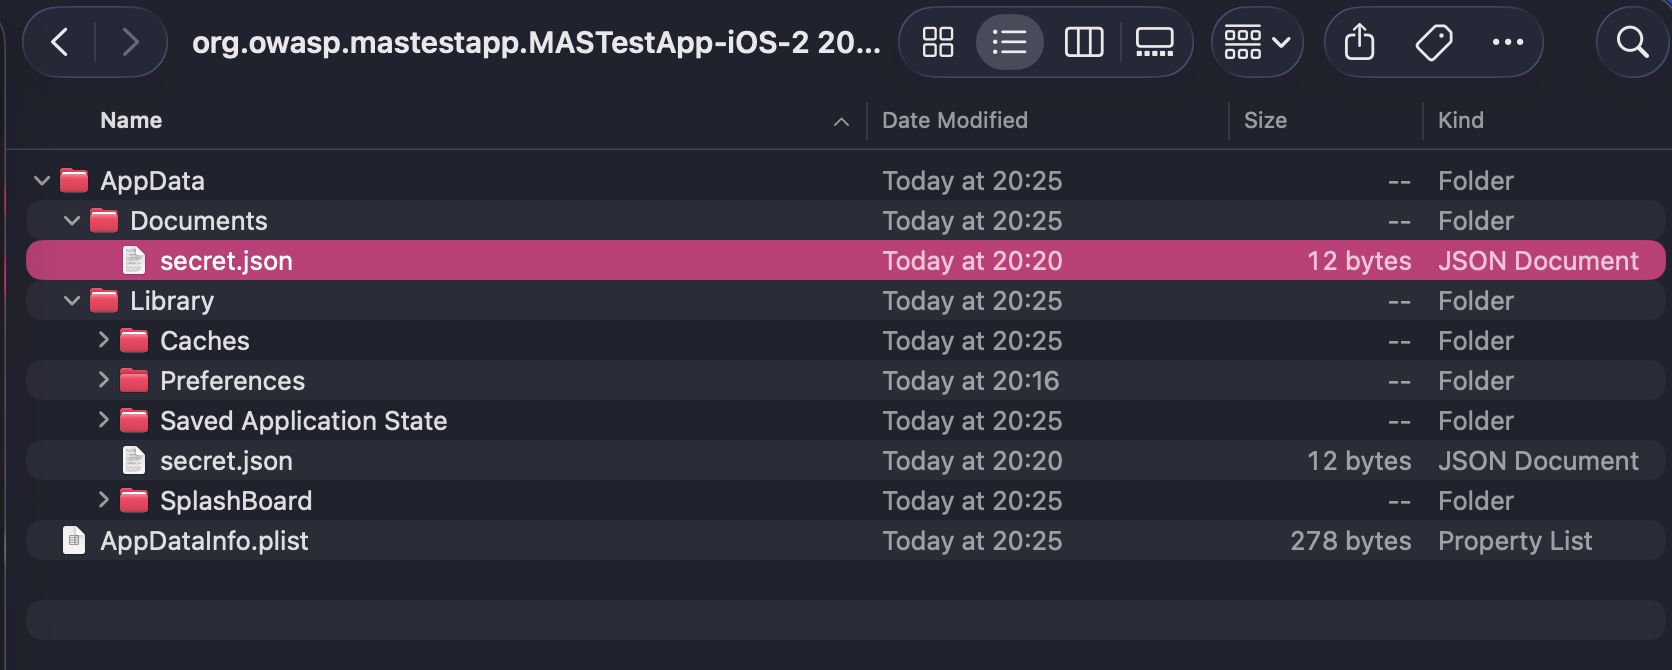Open the more actions ellipsis menu

pyautogui.click(x=1507, y=42)
